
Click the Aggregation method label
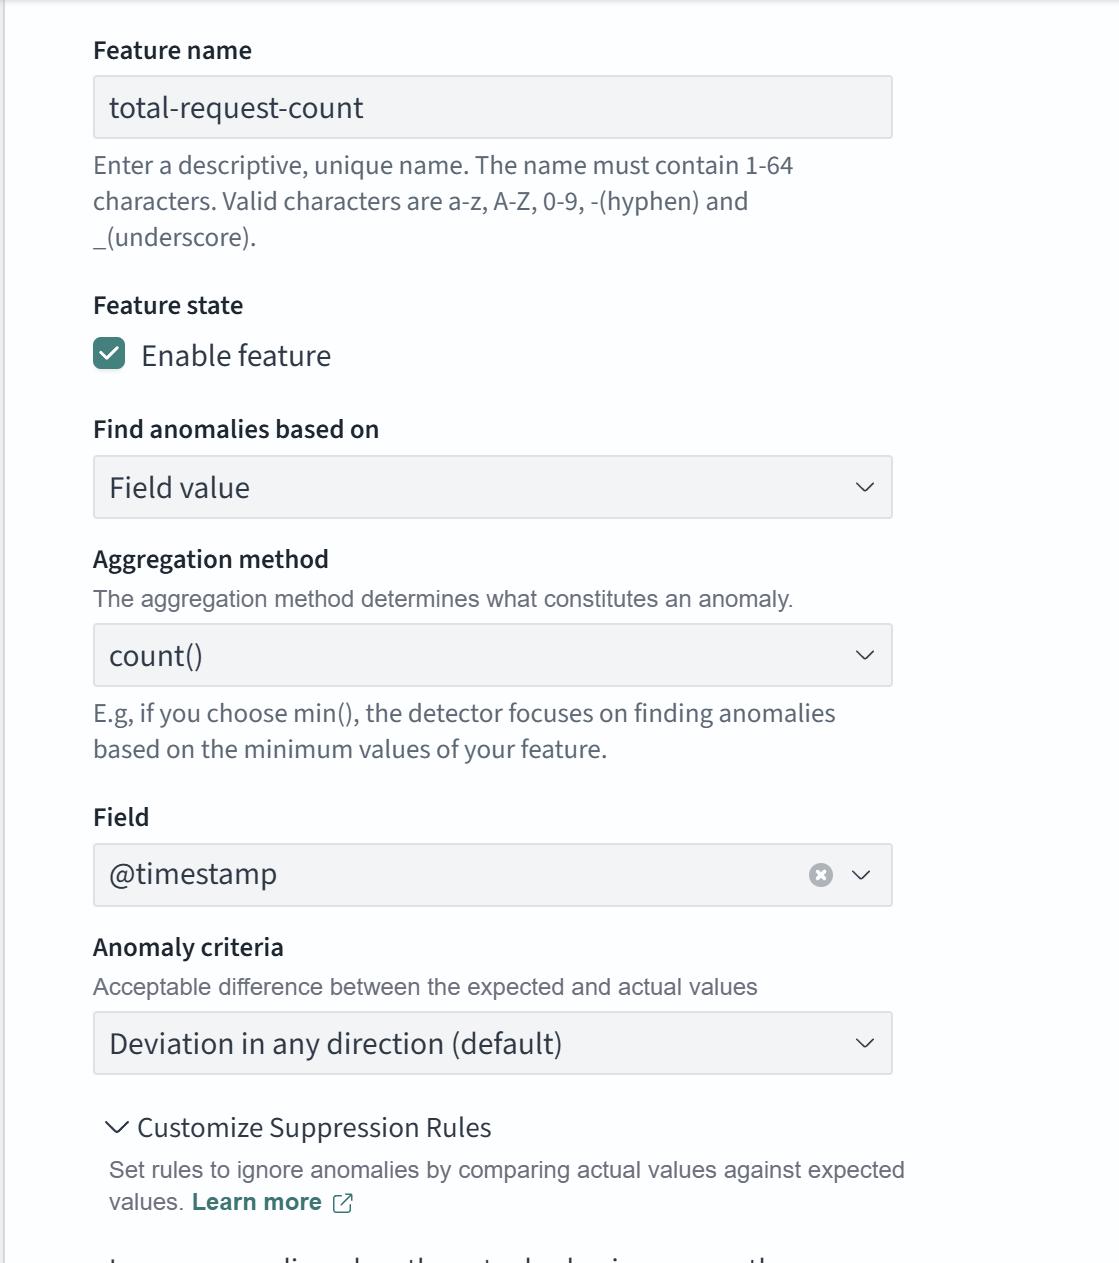click(210, 559)
